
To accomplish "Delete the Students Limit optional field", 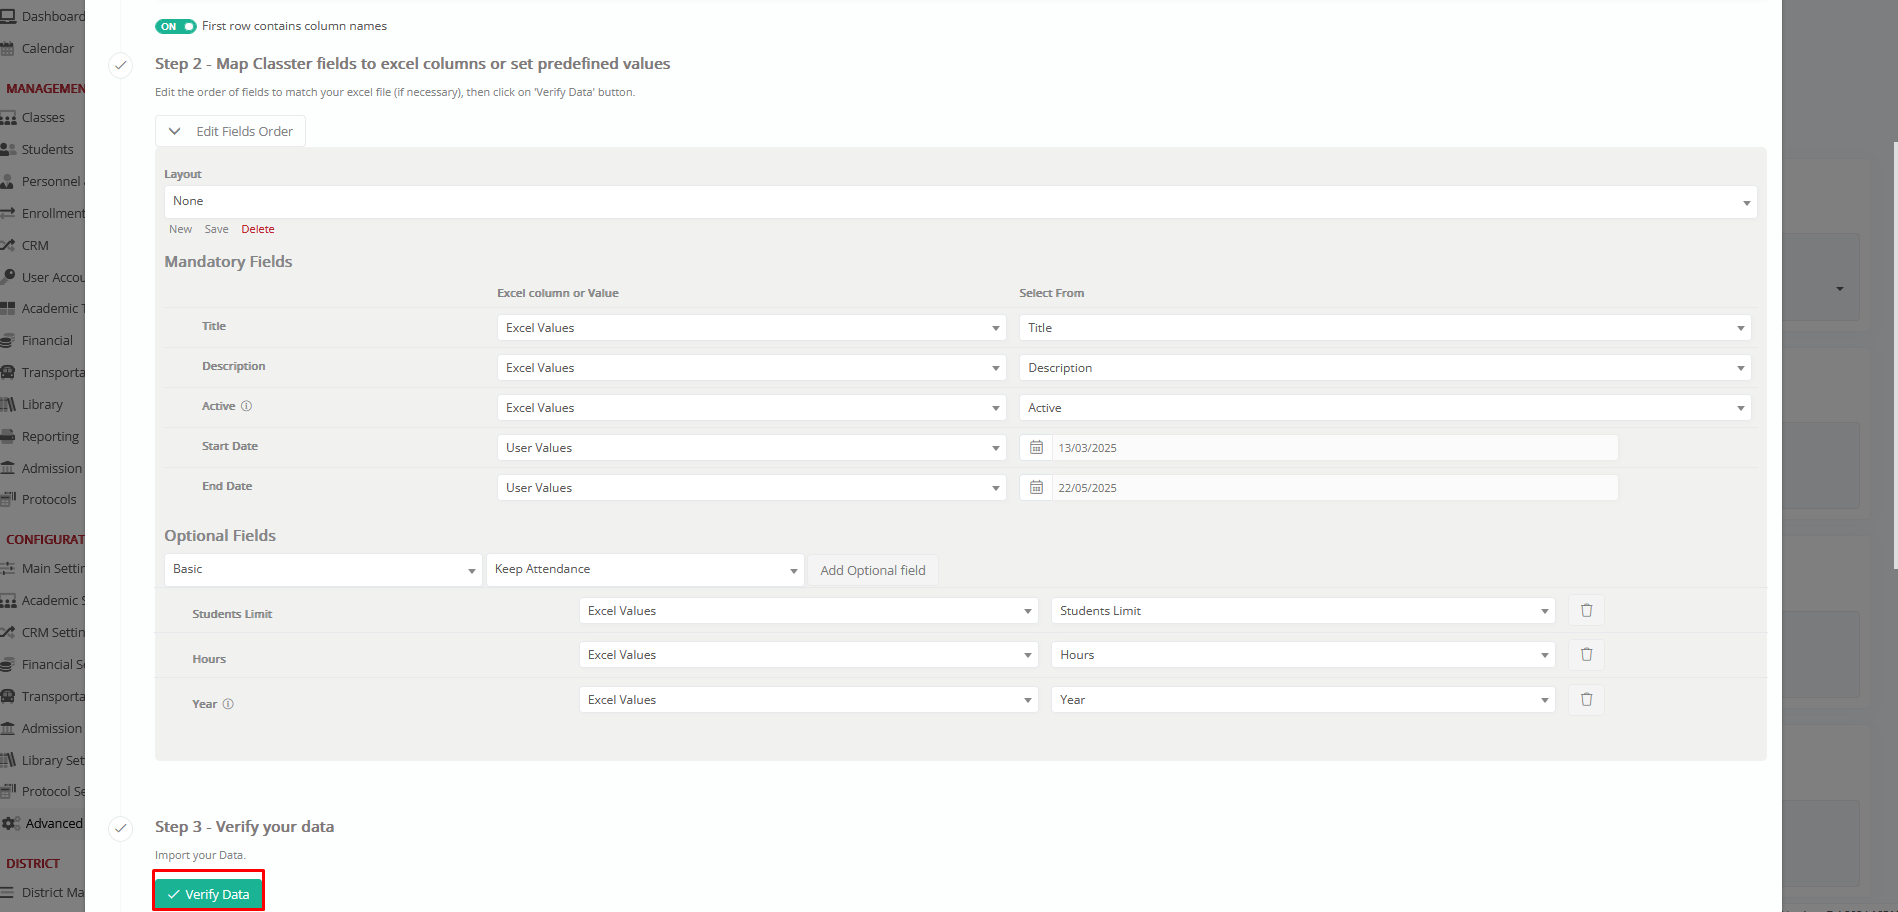I will coord(1586,610).
